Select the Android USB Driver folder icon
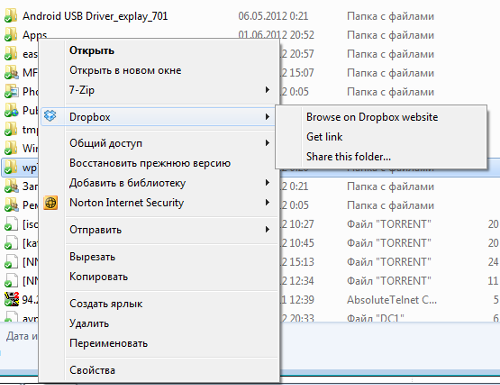This screenshot has width=500, height=385. click(x=10, y=16)
